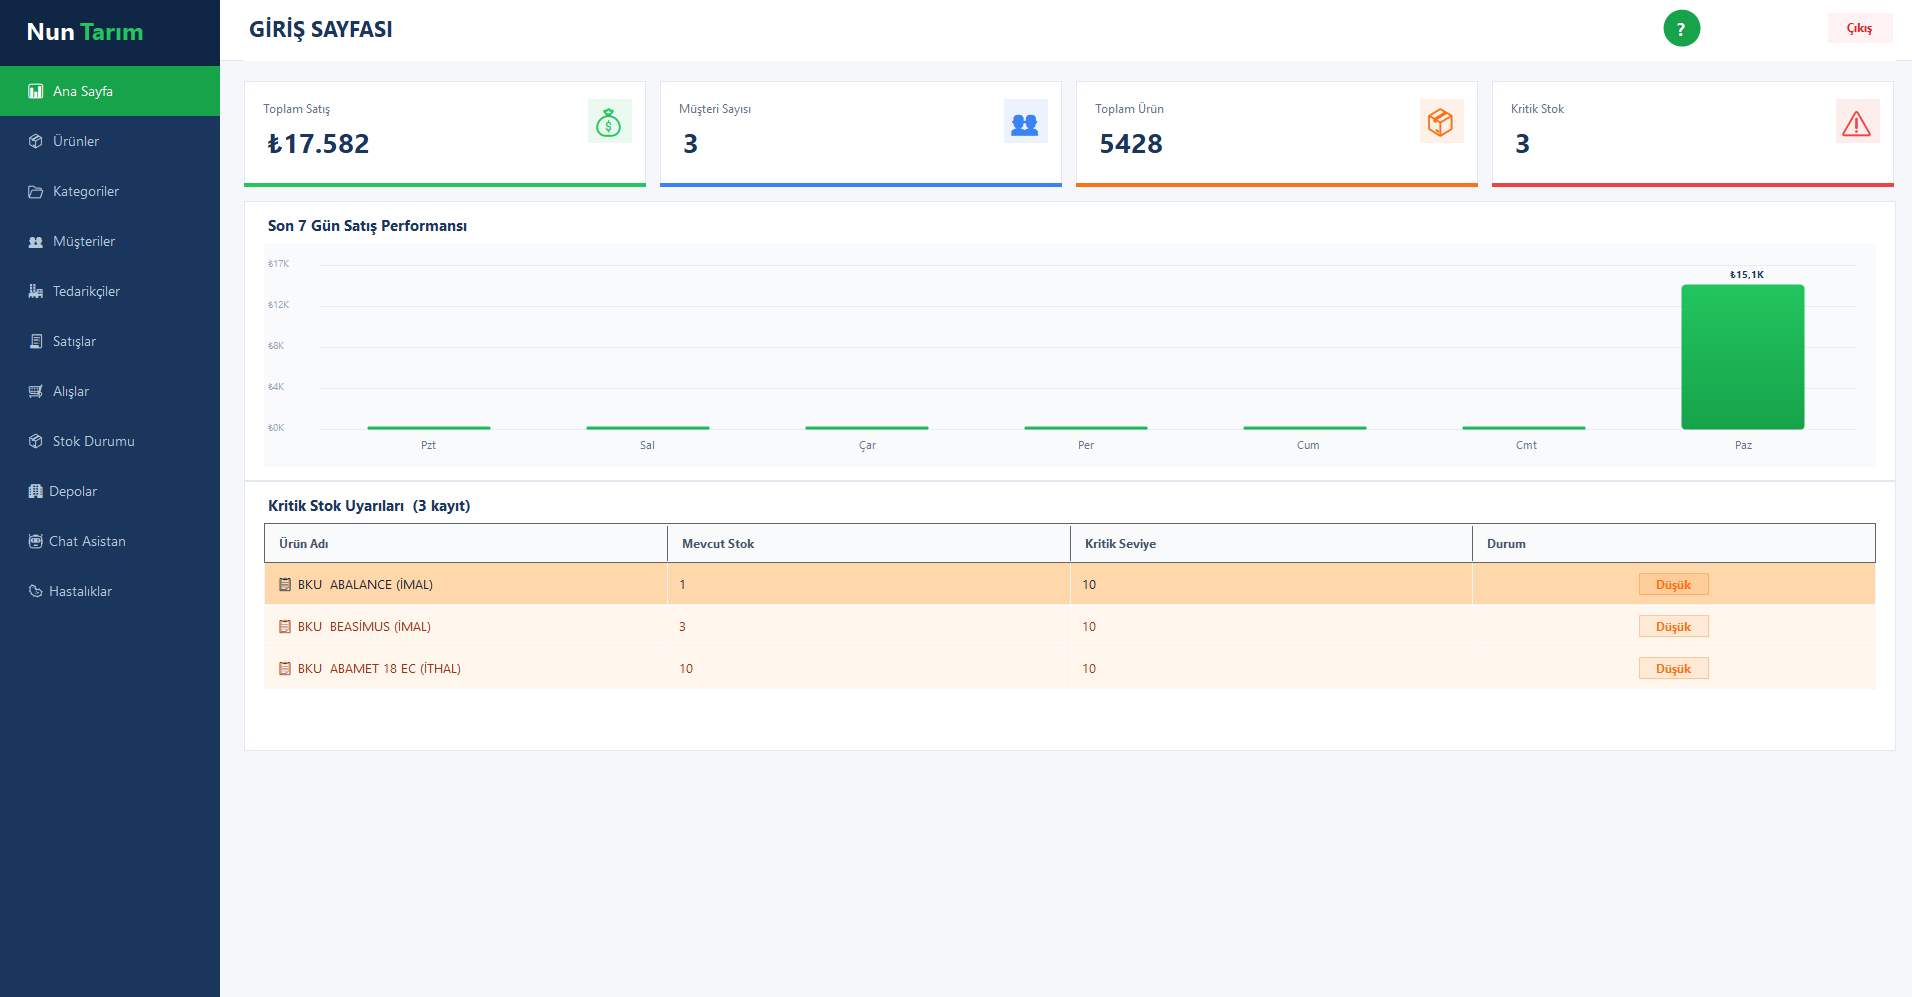Viewport: 1912px width, 997px height.
Task: Click the document icon beside ABAMET 18 EC
Action: pos(285,669)
